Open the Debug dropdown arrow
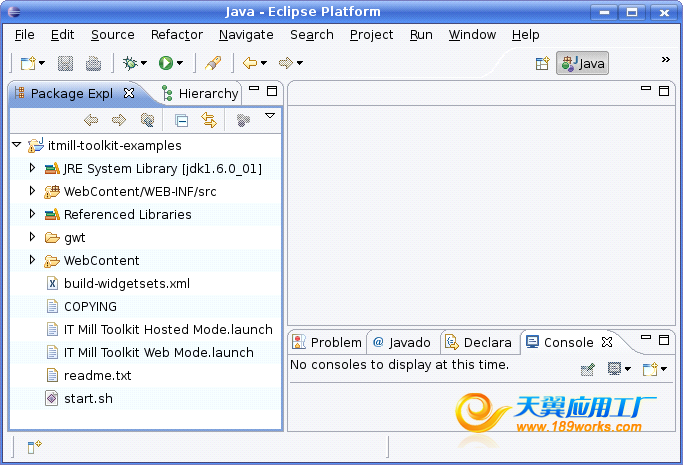This screenshot has width=684, height=466. tap(144, 63)
